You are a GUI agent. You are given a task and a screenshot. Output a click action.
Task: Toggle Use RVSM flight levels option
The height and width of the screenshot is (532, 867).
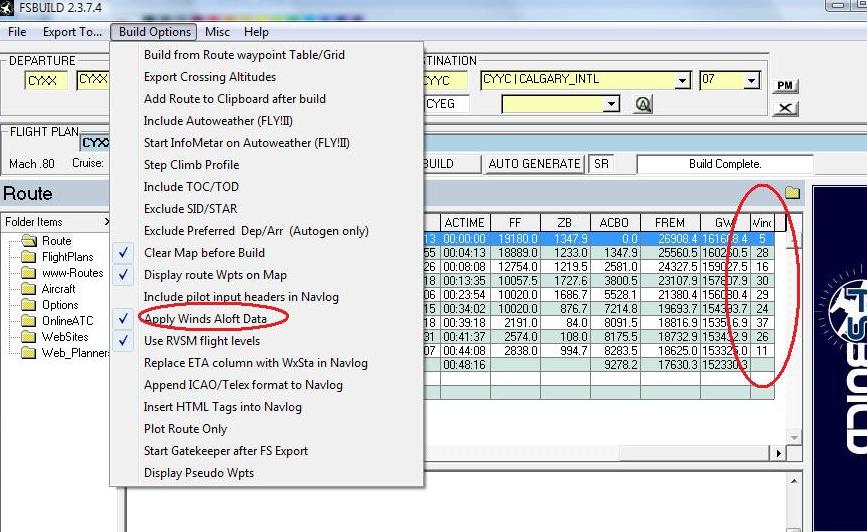[202, 341]
